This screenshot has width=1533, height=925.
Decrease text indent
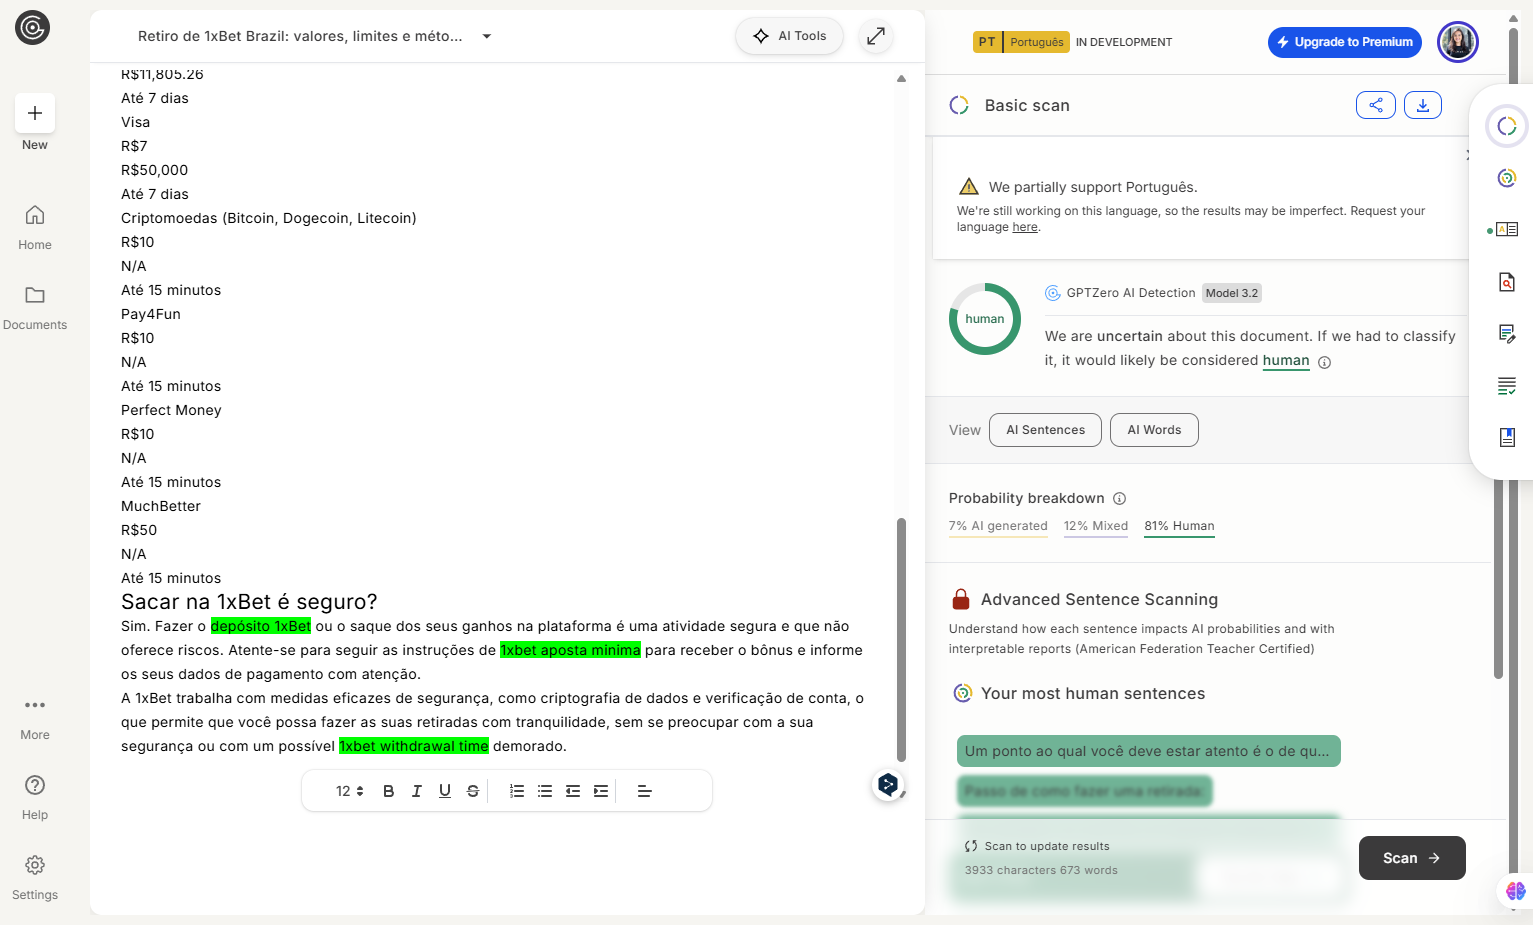click(x=573, y=791)
